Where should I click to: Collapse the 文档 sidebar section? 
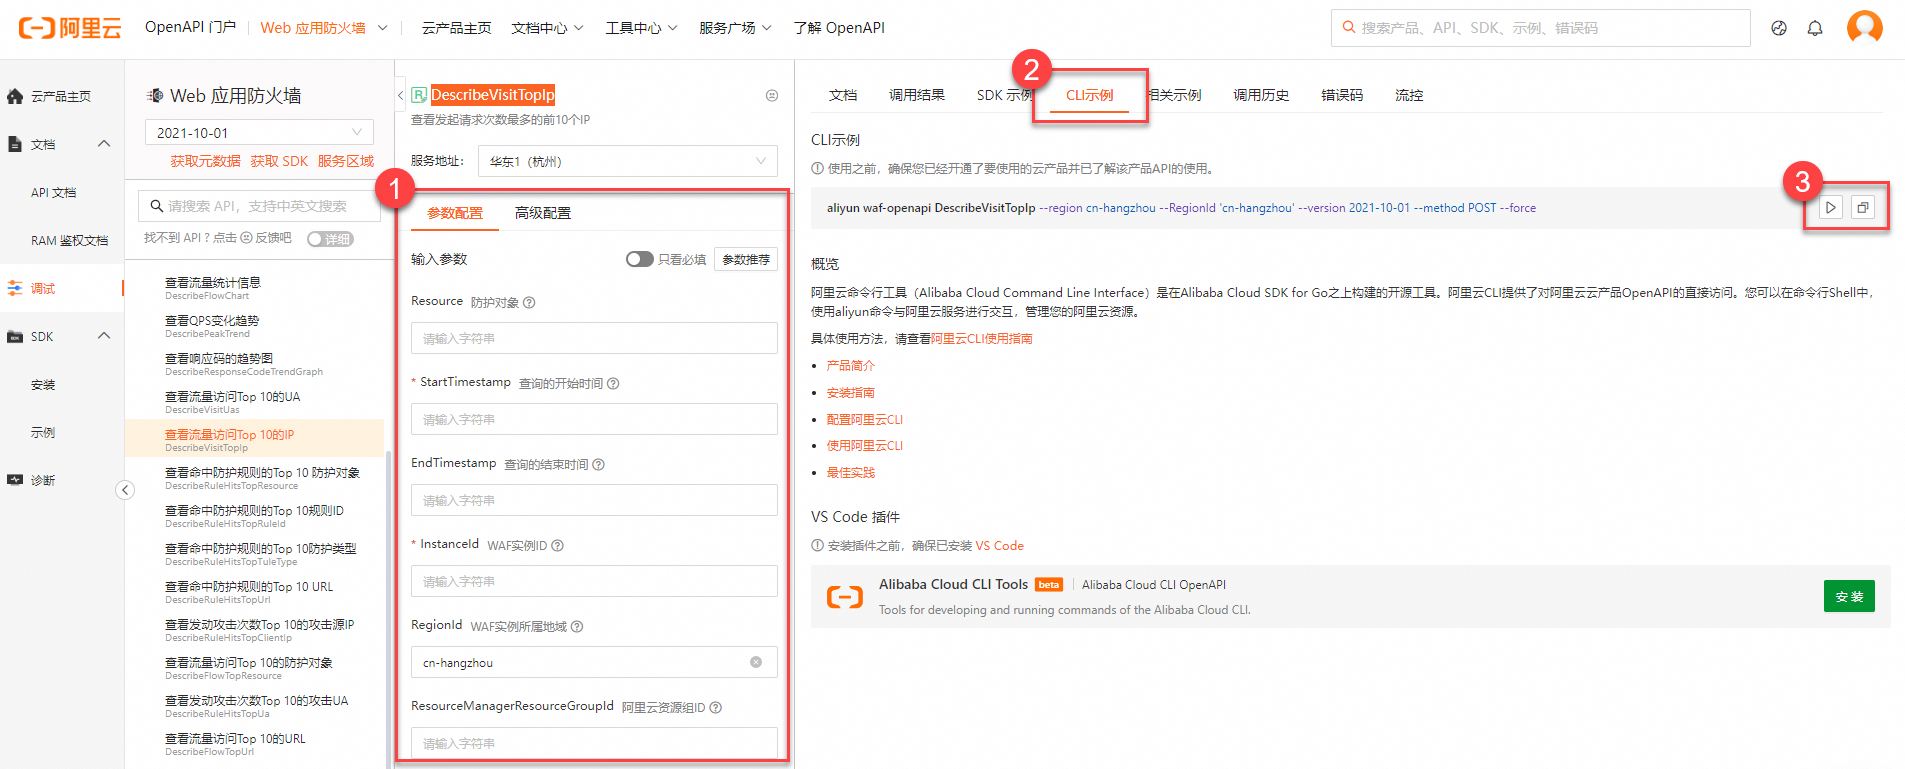104,144
